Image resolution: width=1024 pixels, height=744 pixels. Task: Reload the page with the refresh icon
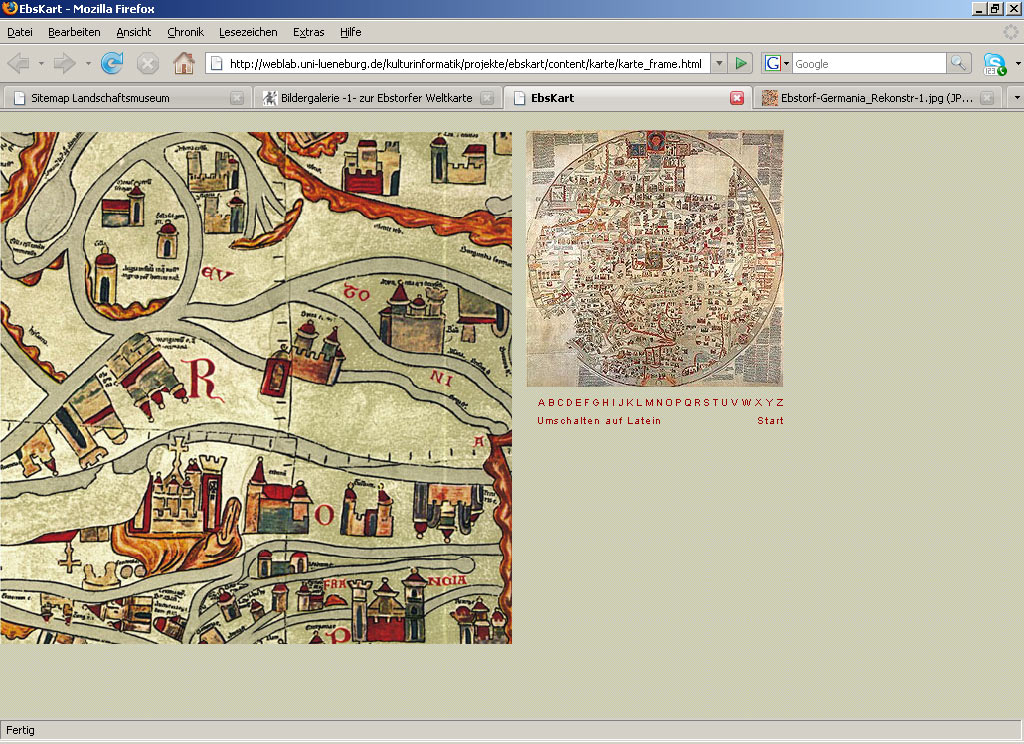(112, 63)
